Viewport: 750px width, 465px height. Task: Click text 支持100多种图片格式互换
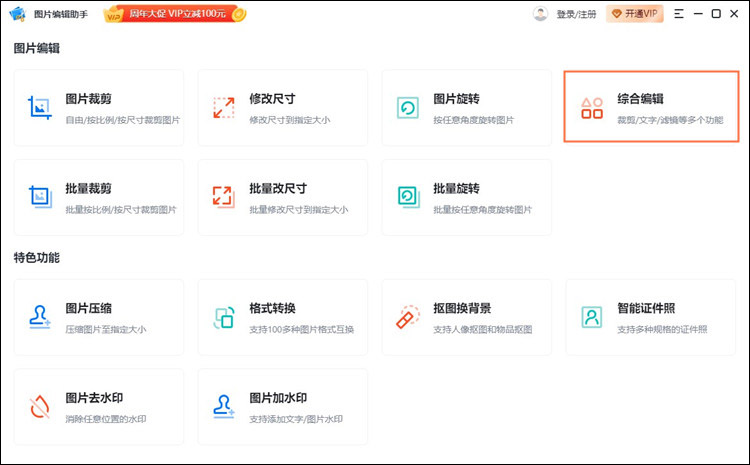tap(301, 329)
